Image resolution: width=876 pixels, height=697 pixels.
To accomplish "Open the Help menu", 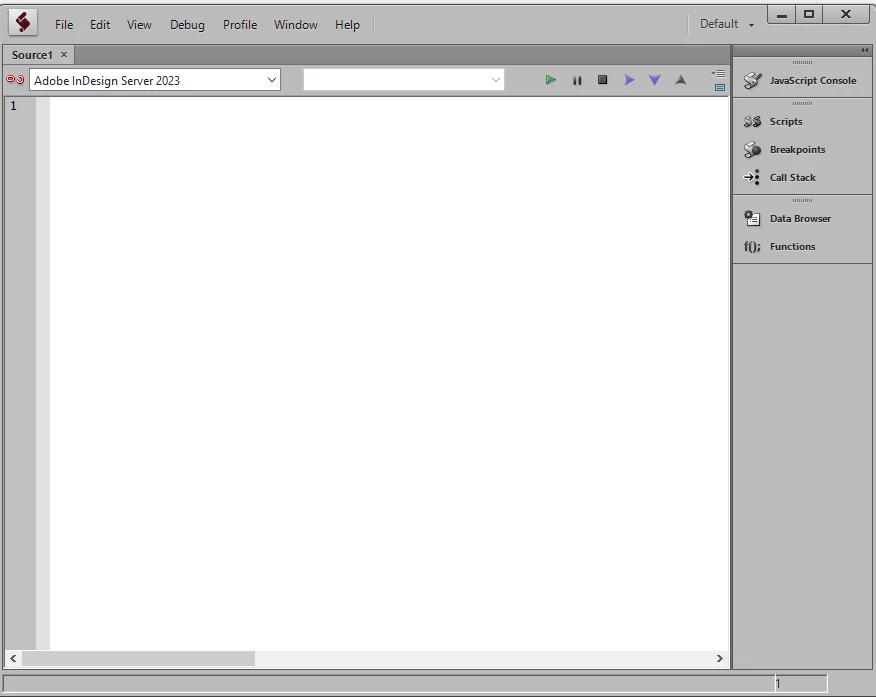I will [x=347, y=25].
